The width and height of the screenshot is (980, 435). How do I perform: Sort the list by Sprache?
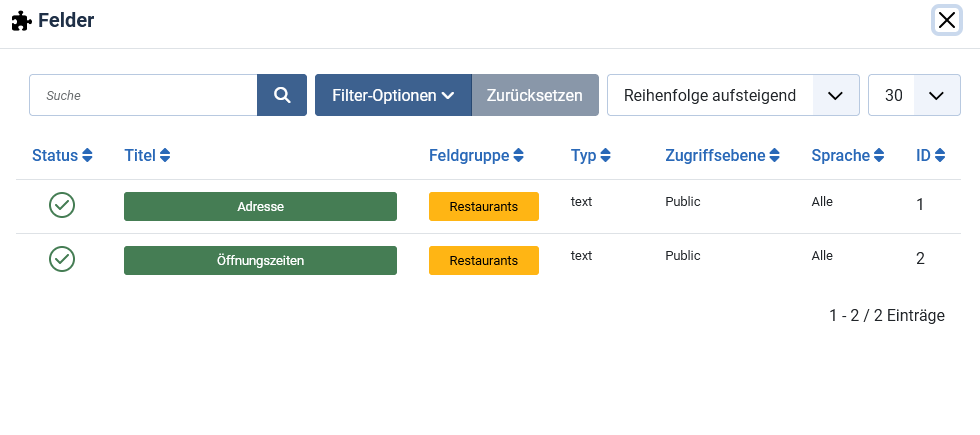click(847, 155)
